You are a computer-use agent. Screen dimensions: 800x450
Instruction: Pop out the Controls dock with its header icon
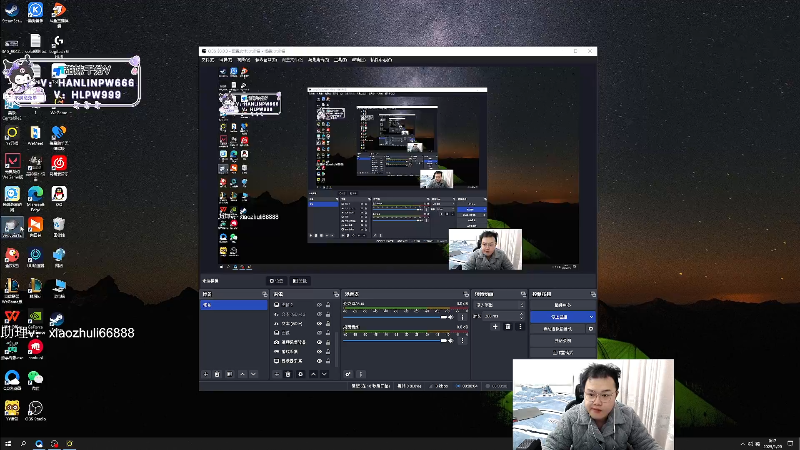593,294
